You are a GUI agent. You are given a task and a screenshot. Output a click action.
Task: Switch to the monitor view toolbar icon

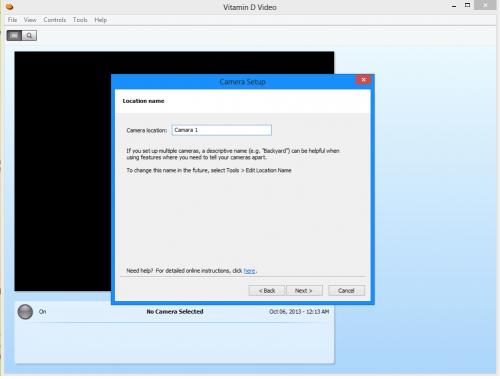[x=14, y=35]
